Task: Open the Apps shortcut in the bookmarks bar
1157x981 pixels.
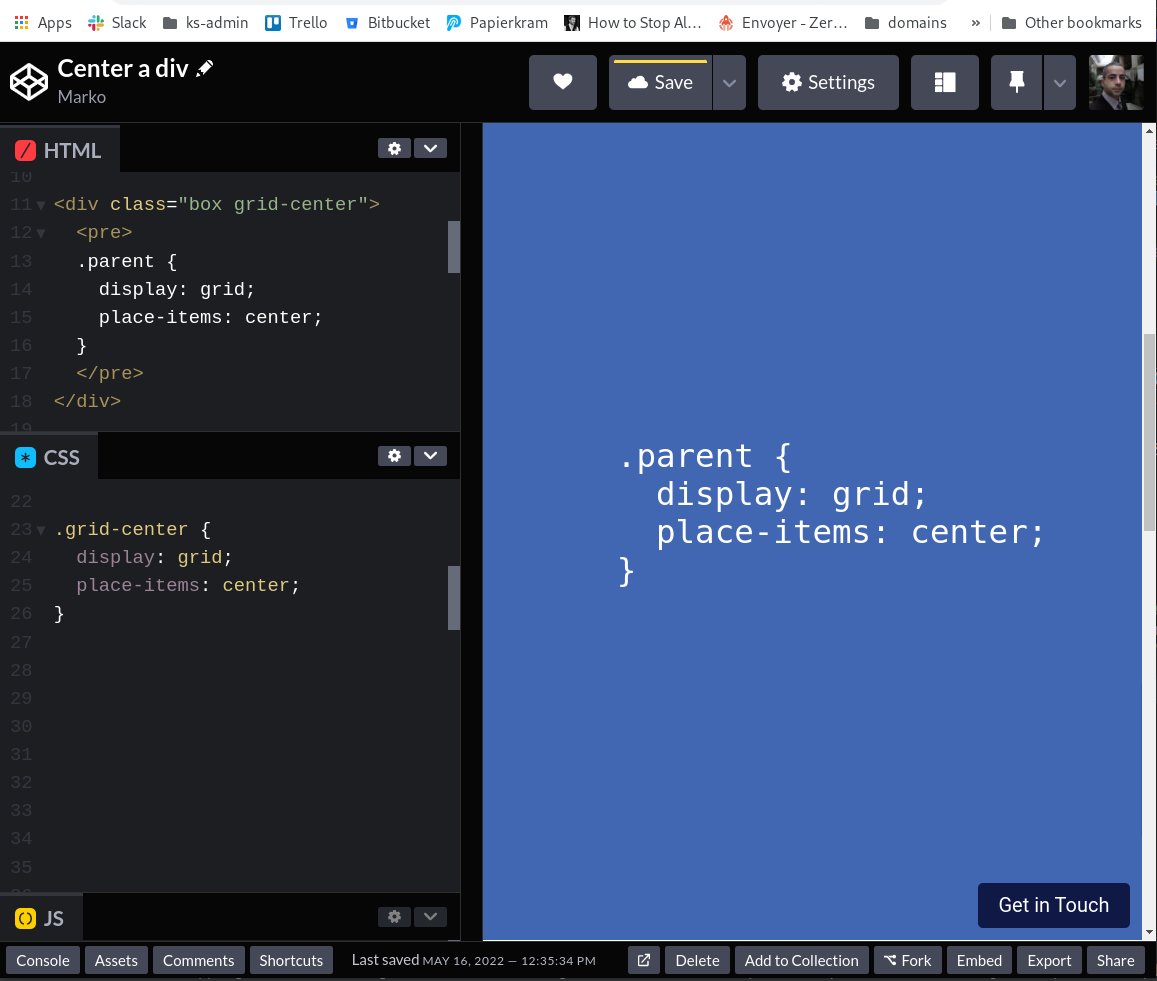Action: [x=42, y=22]
